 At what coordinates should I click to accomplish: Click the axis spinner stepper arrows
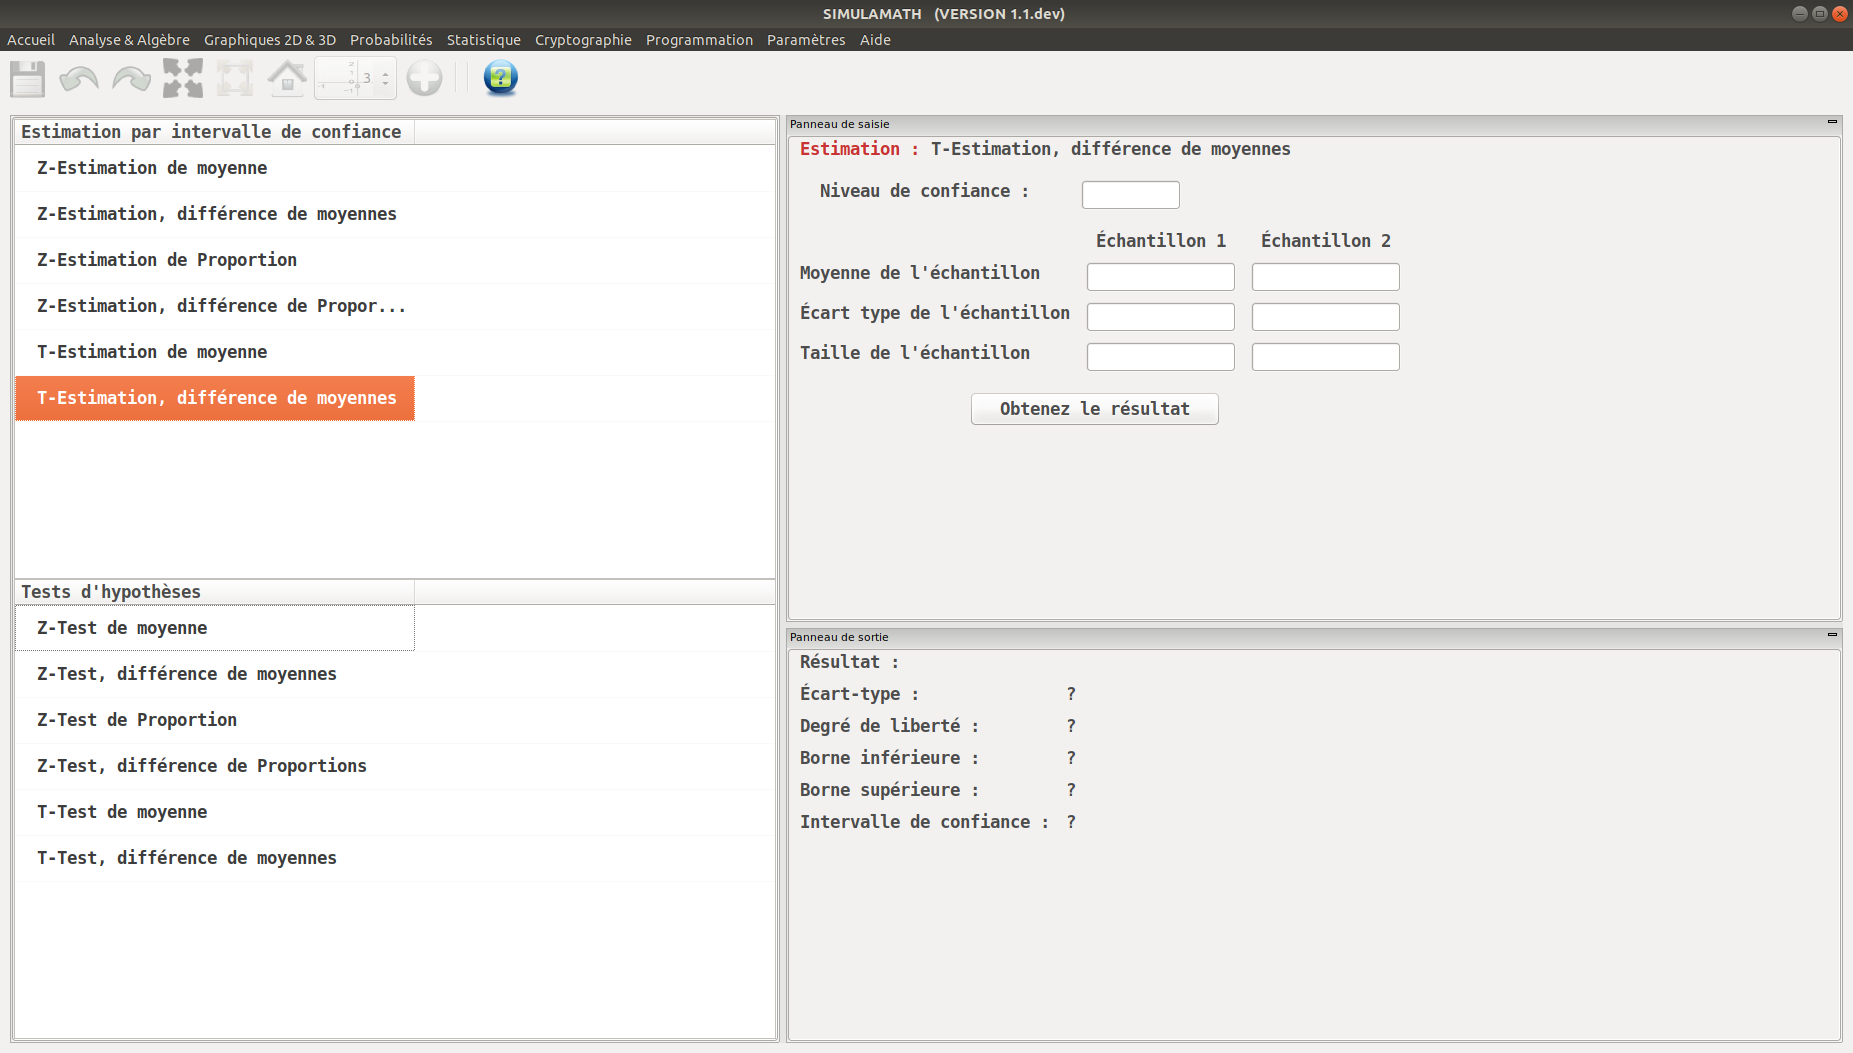(x=385, y=78)
